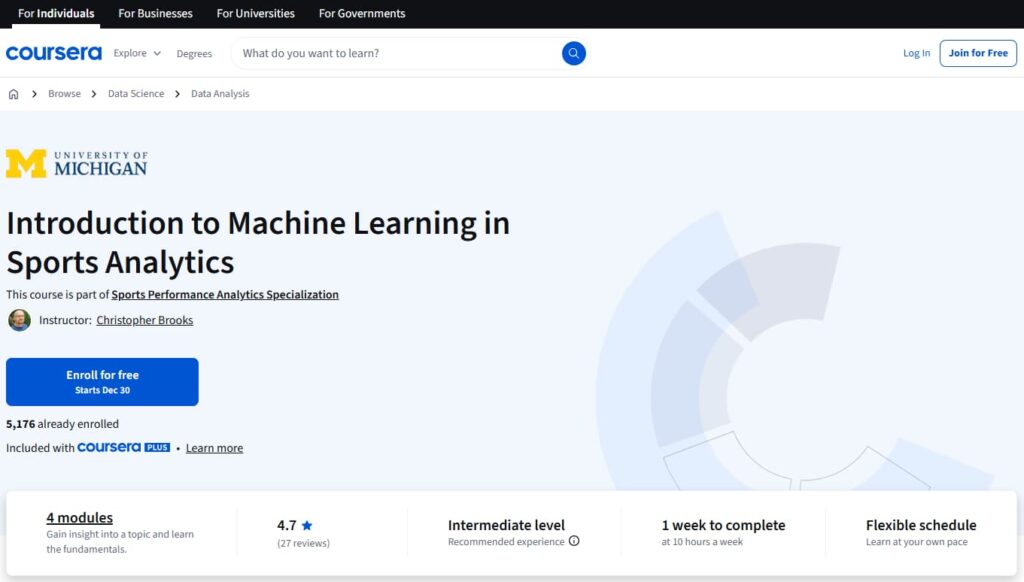Image resolution: width=1024 pixels, height=582 pixels.
Task: Click Enroll for free button
Action: [102, 381]
